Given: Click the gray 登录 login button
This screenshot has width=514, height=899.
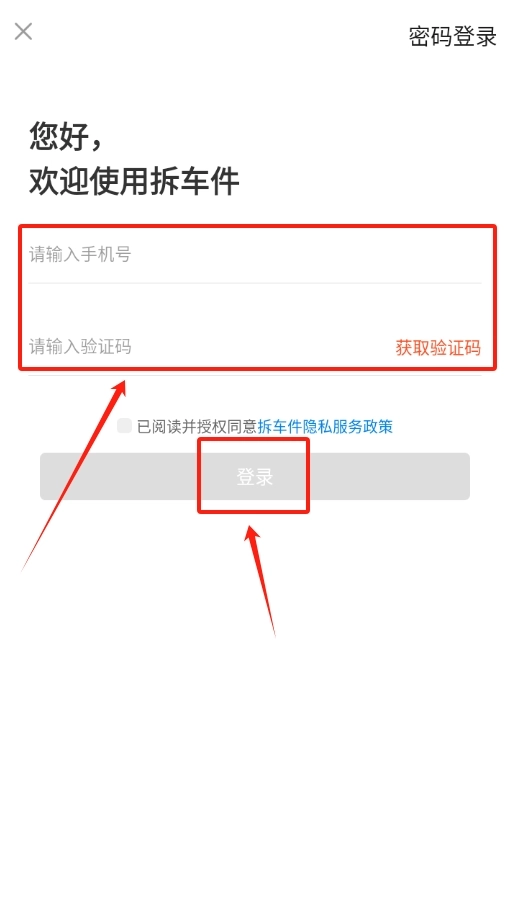Looking at the screenshot, I should [x=255, y=476].
